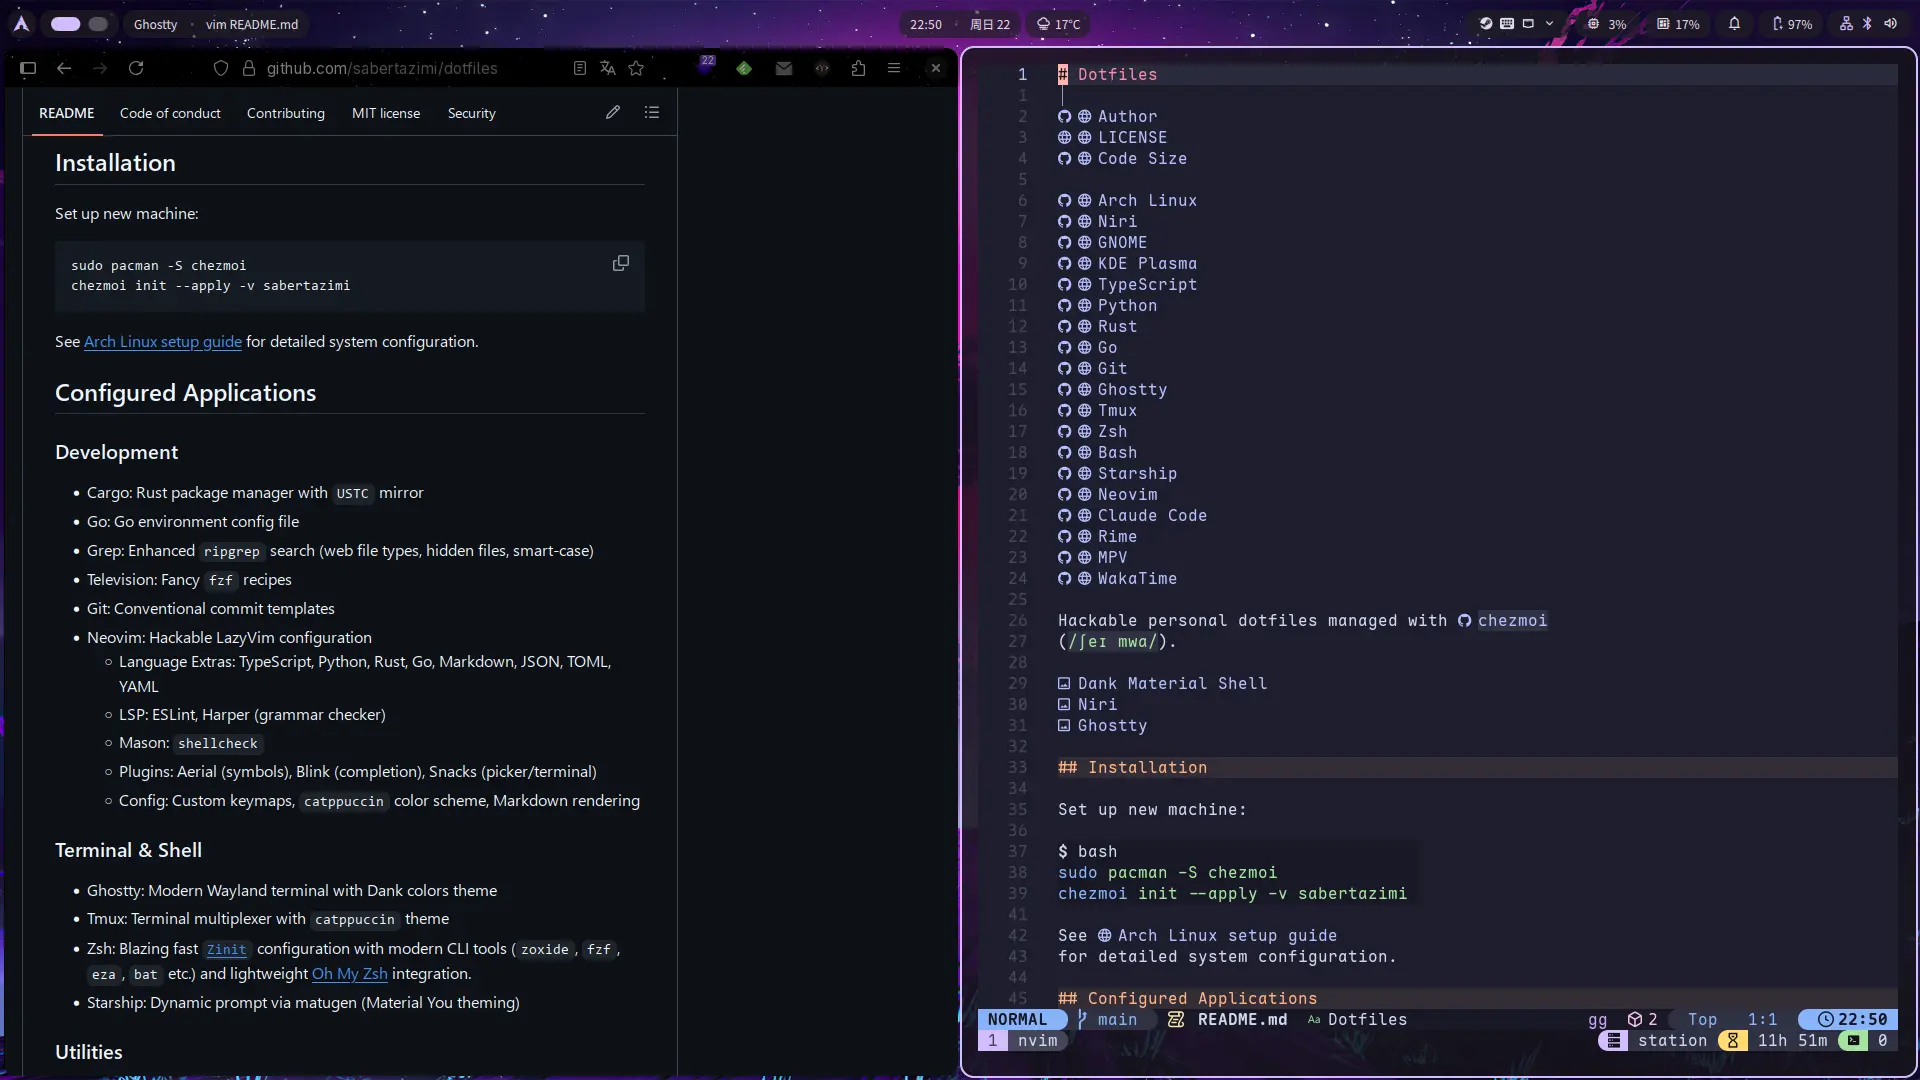Open the notifications bell in top bar
1920x1080 pixels.
coord(1735,24)
